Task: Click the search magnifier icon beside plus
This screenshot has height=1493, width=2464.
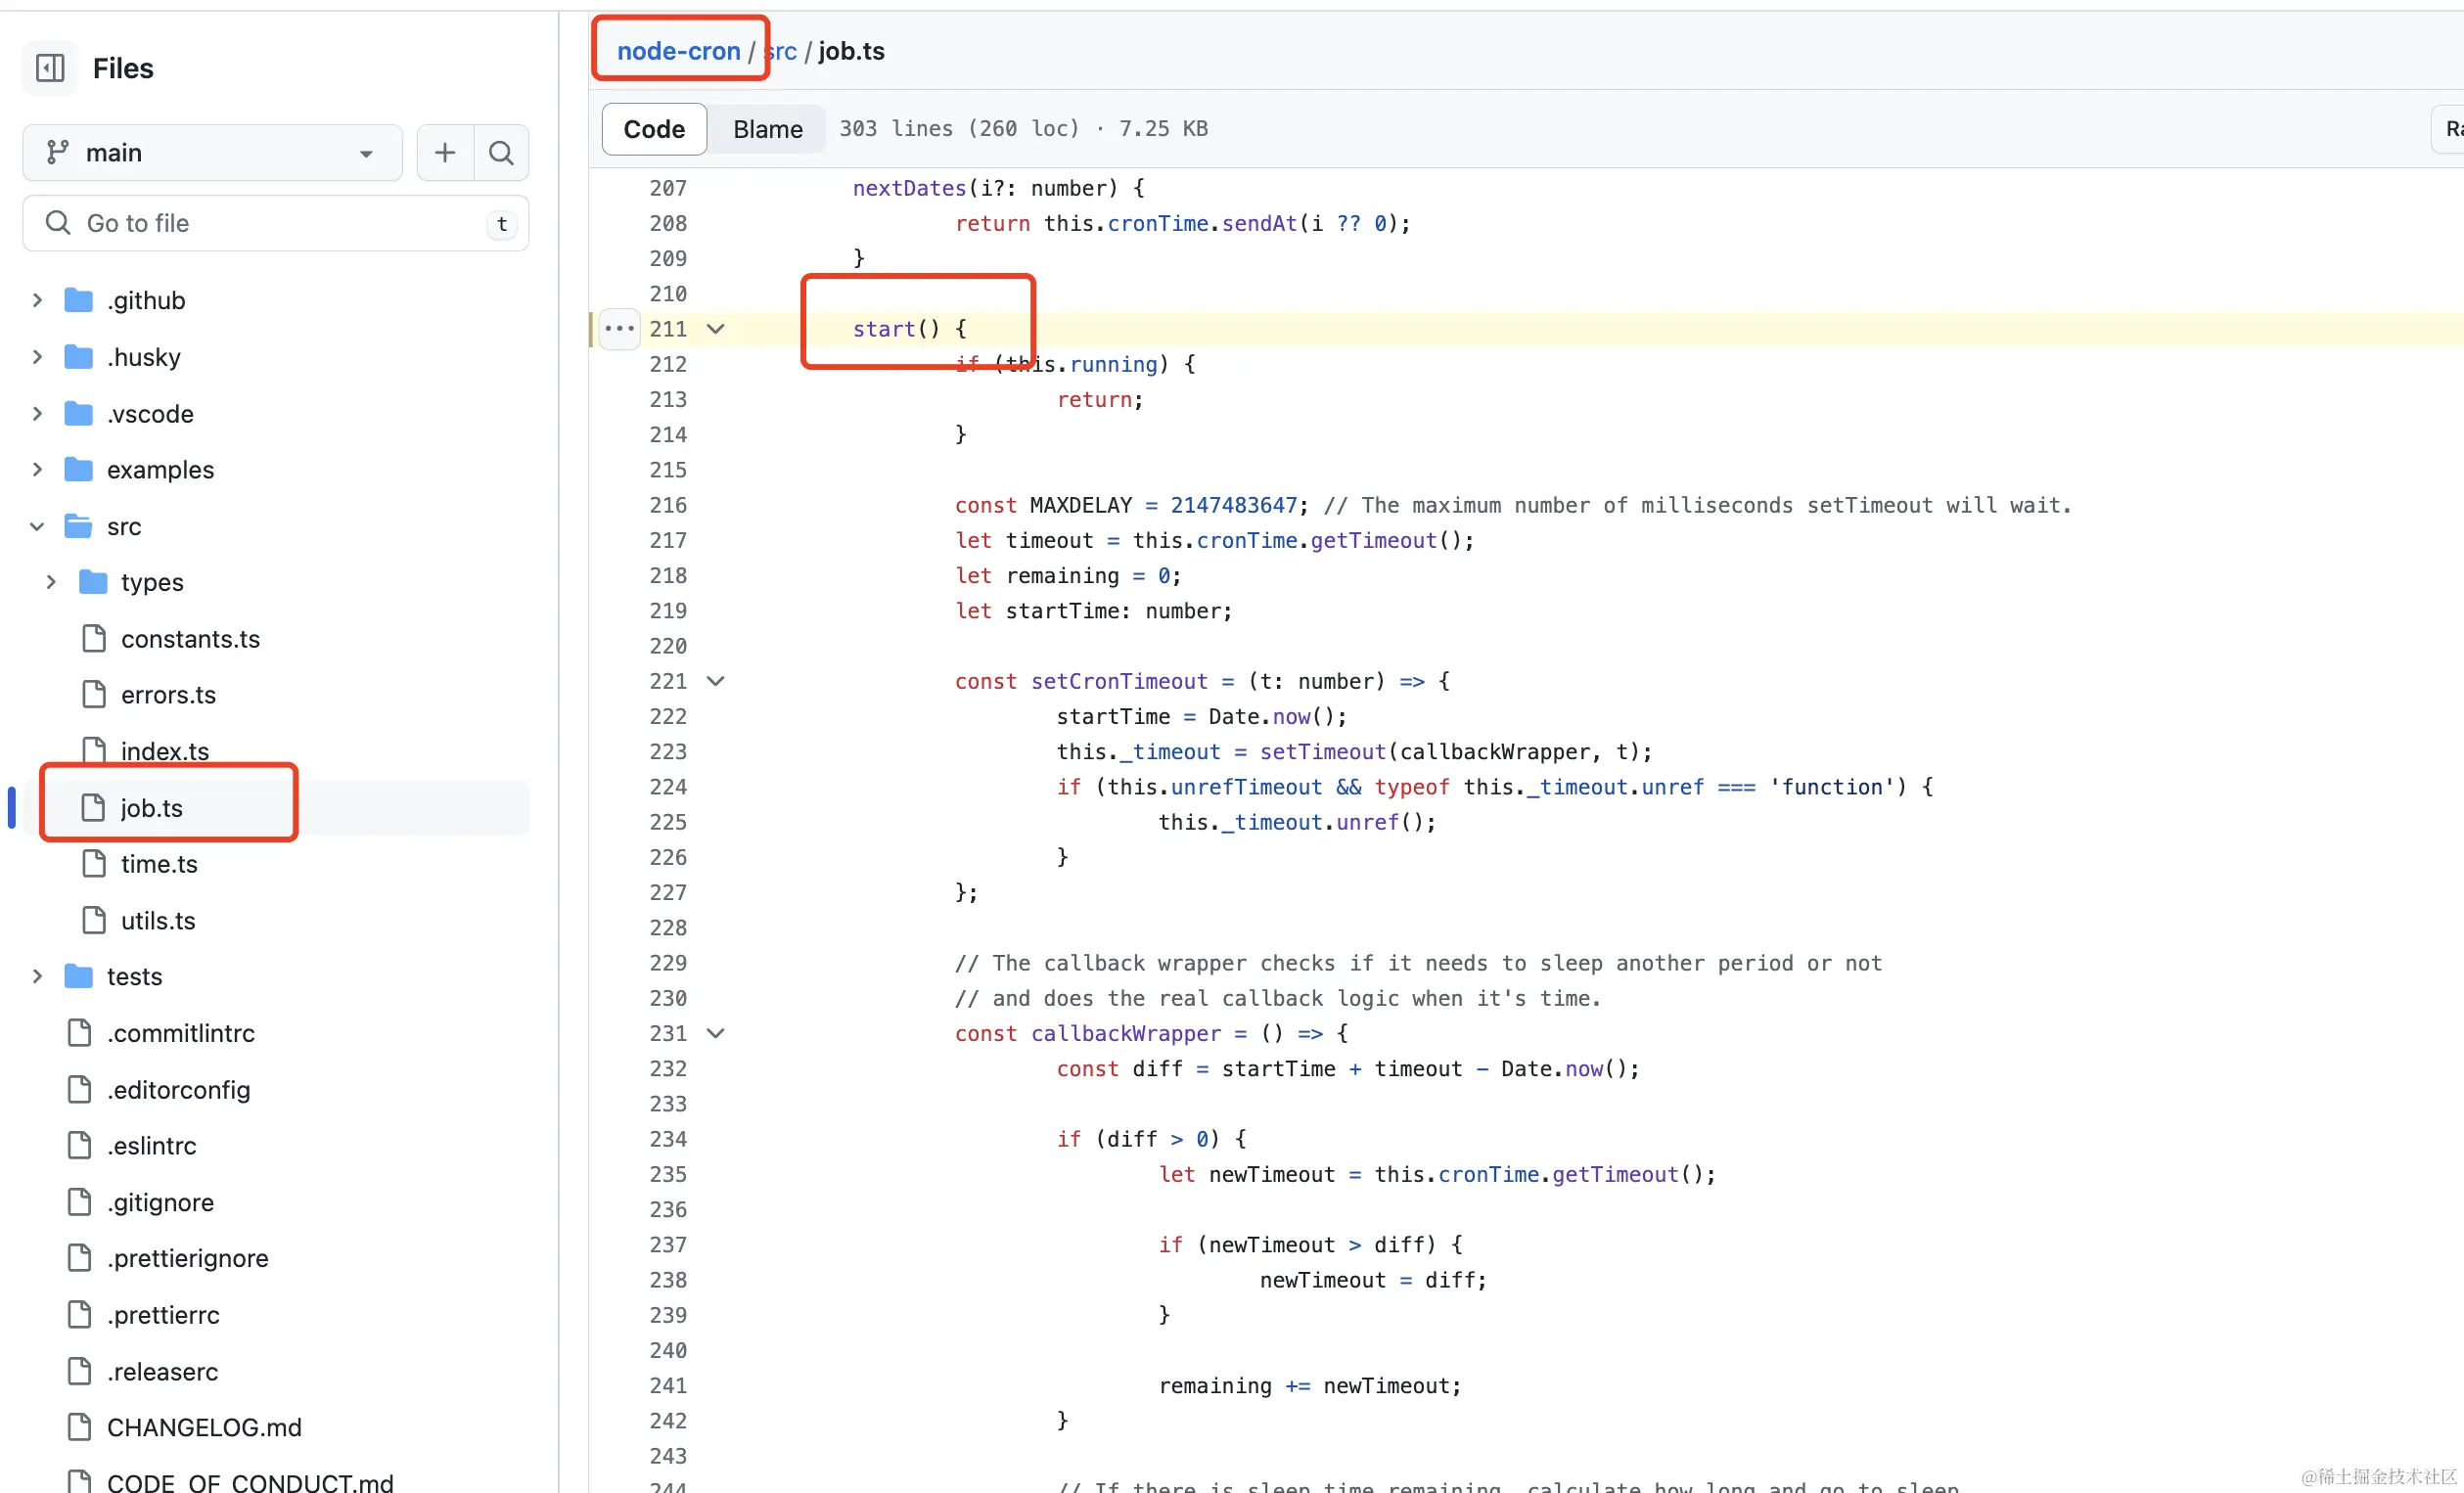Action: [501, 152]
